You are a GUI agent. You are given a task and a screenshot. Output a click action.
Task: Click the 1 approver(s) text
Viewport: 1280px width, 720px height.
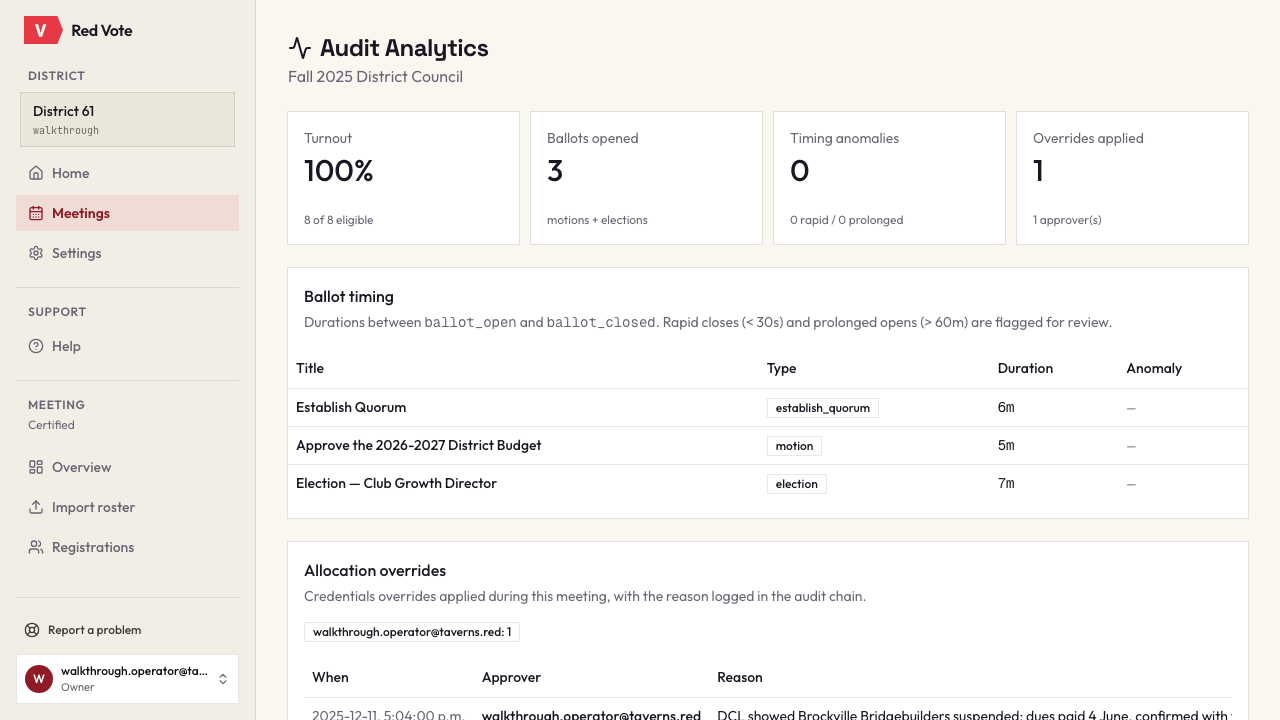coord(1067,220)
